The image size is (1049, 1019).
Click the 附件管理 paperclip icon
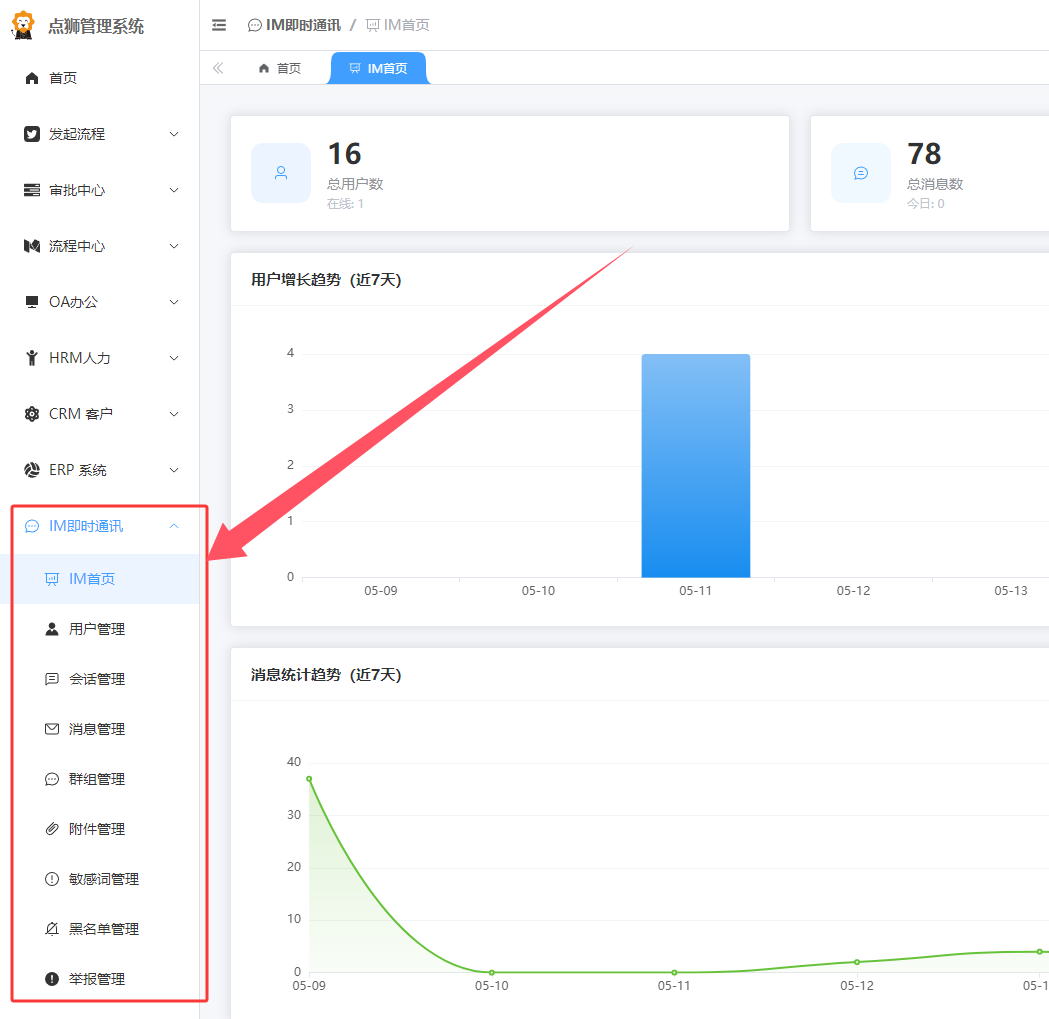tap(52, 829)
